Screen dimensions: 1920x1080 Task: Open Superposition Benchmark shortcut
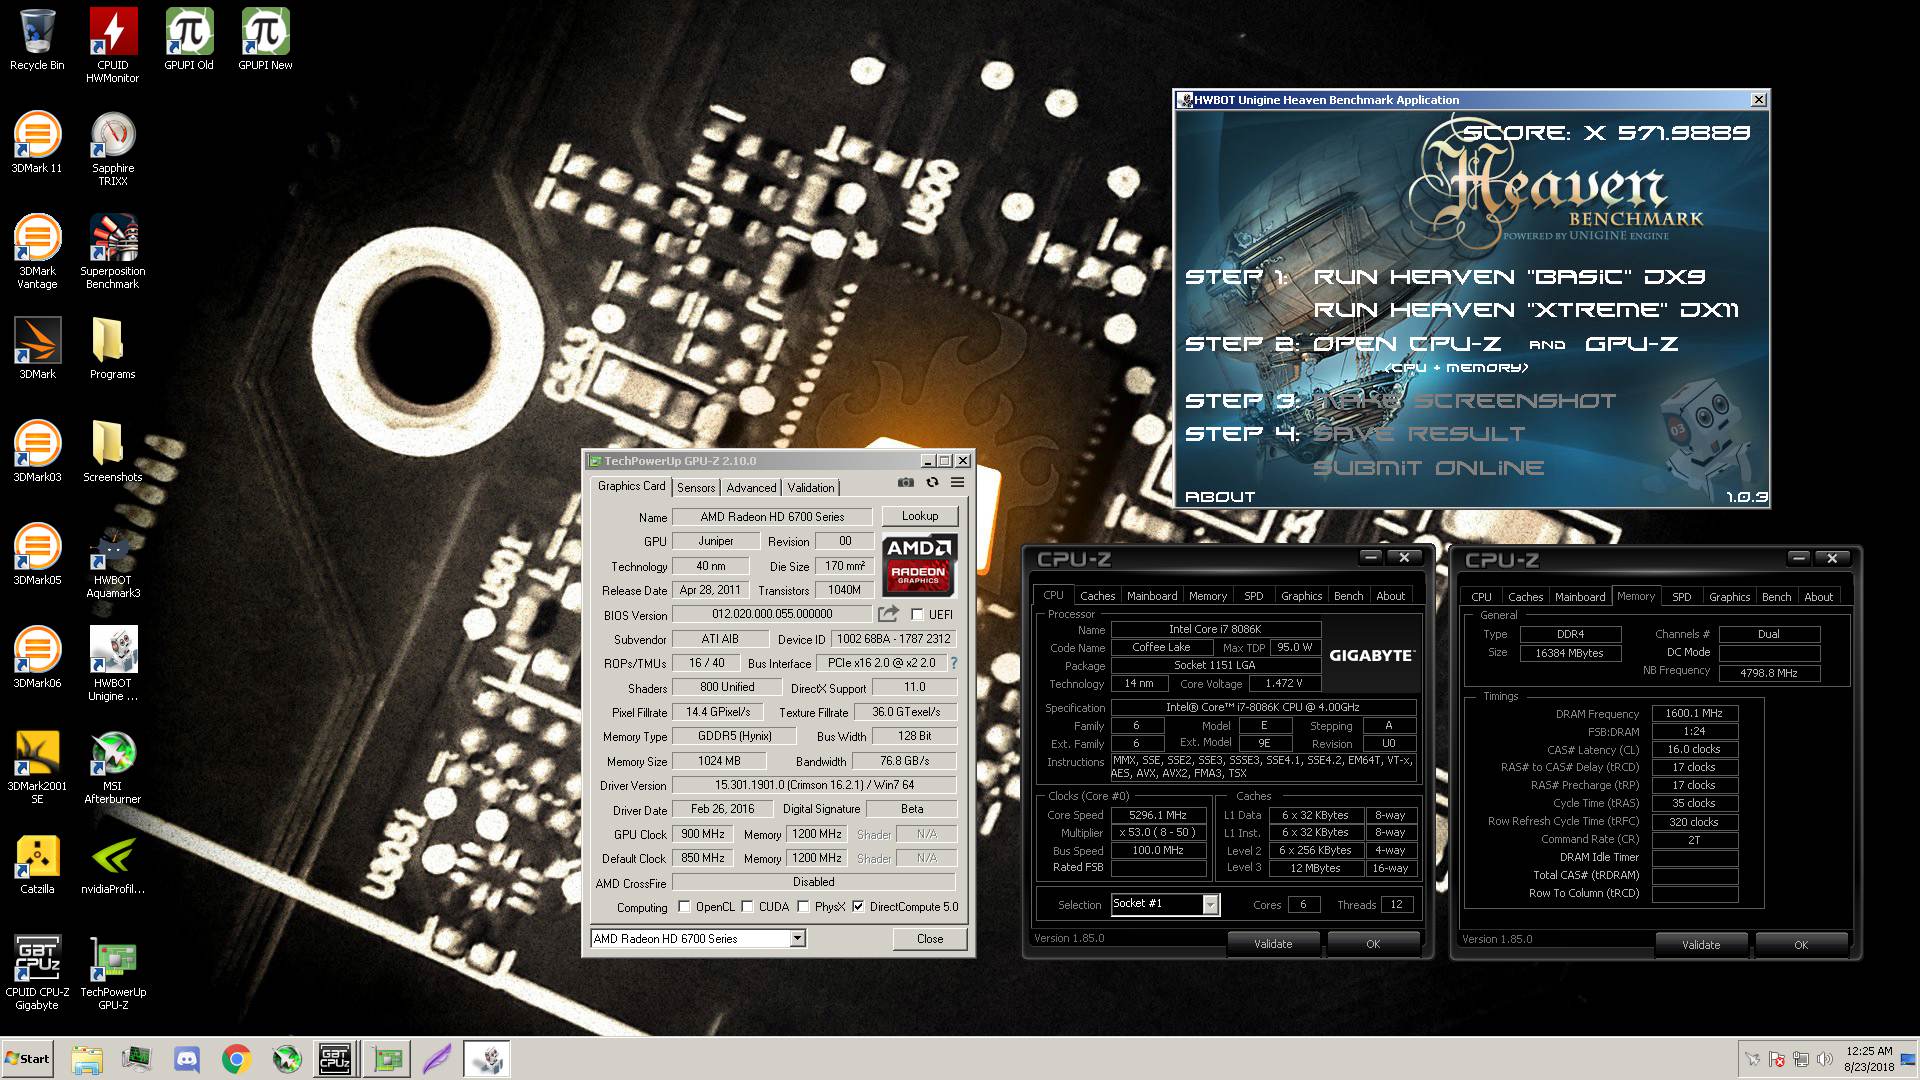pos(112,251)
